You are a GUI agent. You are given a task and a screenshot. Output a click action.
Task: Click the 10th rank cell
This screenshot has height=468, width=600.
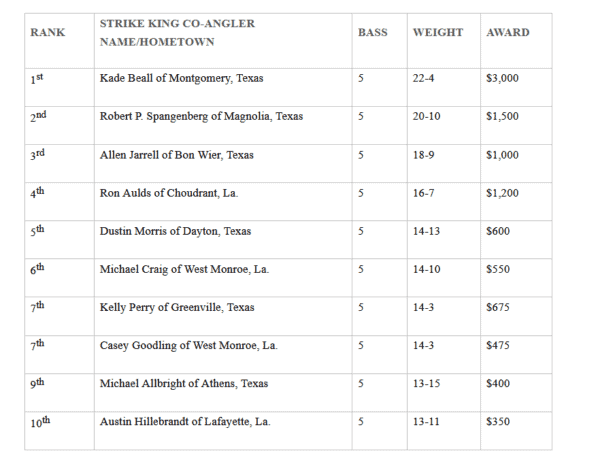point(38,422)
